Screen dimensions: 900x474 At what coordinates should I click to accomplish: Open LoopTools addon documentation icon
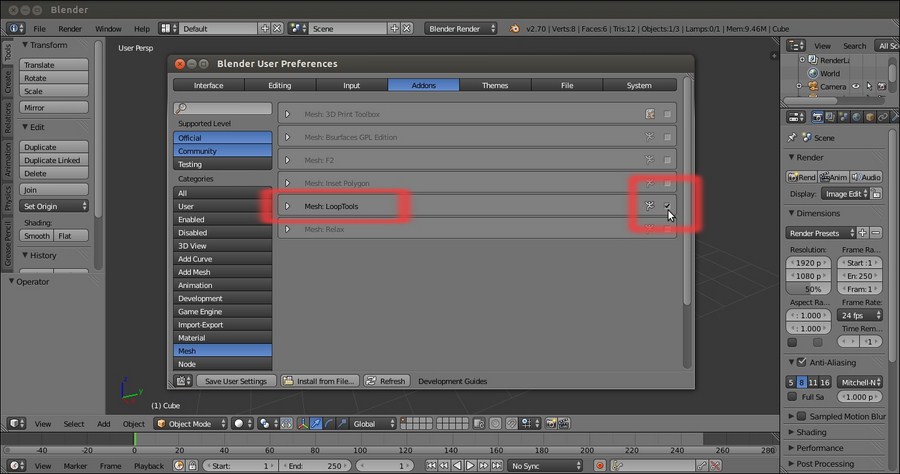(649, 206)
